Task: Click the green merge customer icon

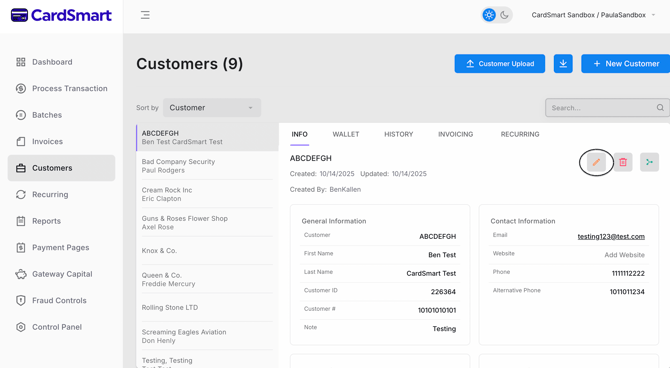Action: pyautogui.click(x=649, y=162)
